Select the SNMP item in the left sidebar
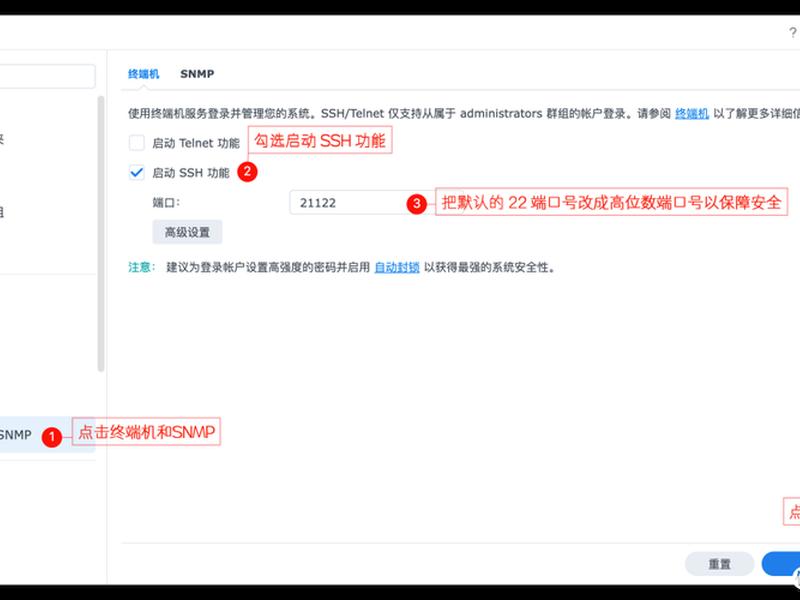 click(47, 435)
